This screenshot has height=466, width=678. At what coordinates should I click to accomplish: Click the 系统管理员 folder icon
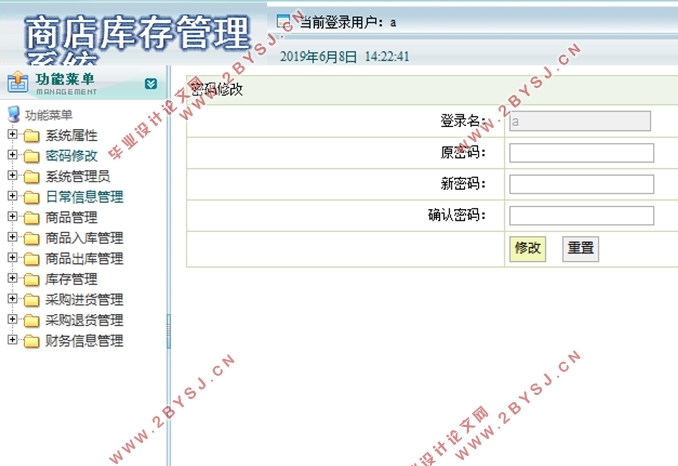pyautogui.click(x=31, y=177)
